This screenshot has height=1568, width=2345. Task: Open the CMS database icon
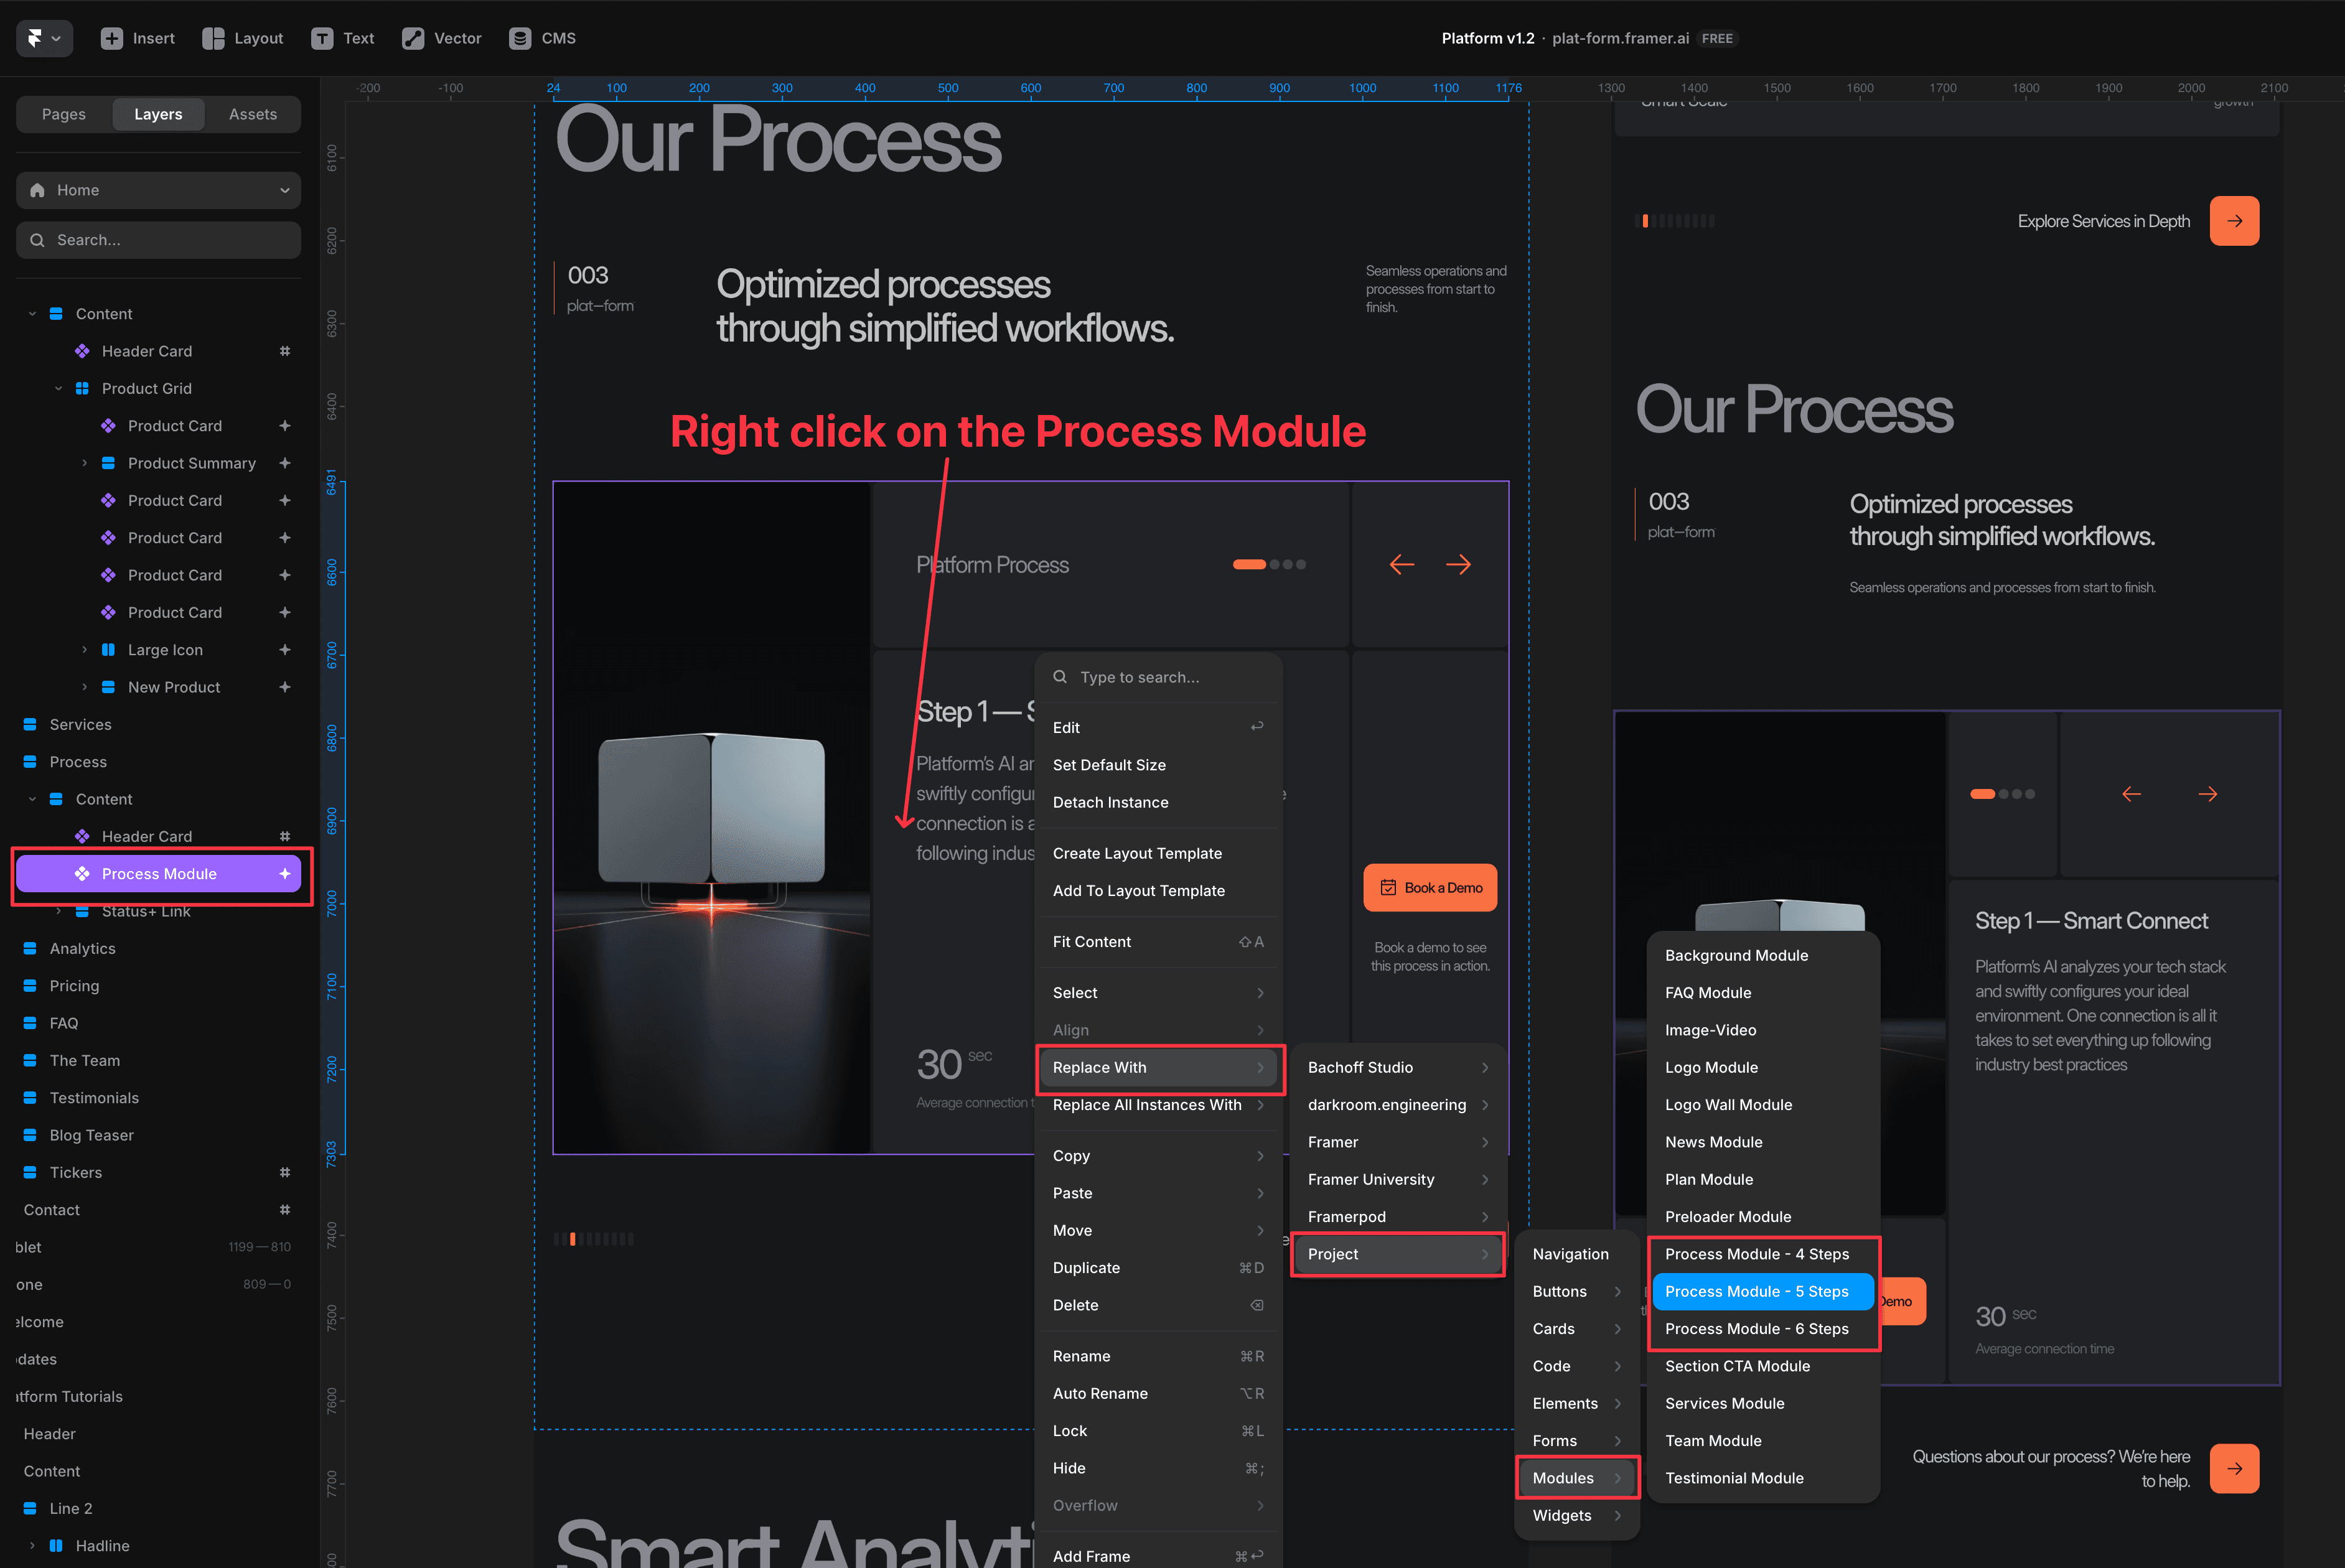point(520,38)
